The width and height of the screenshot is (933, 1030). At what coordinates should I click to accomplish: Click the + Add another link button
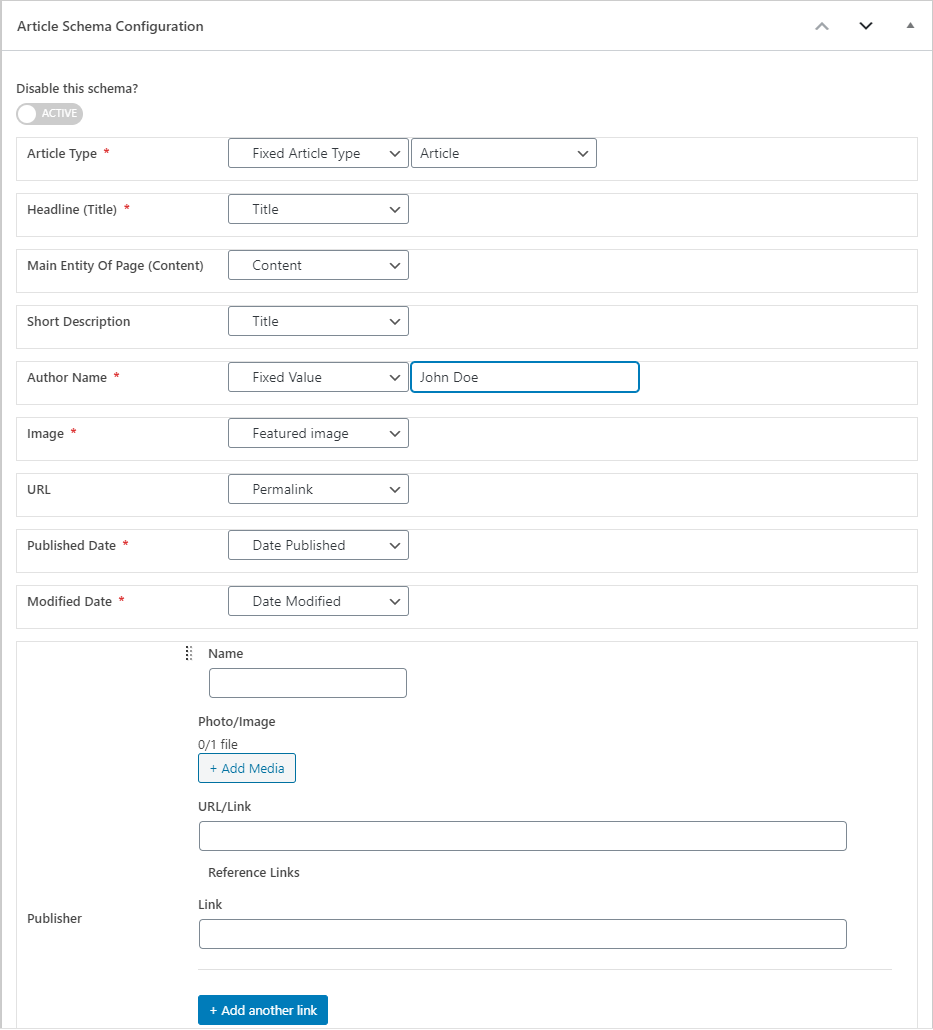coord(263,1010)
